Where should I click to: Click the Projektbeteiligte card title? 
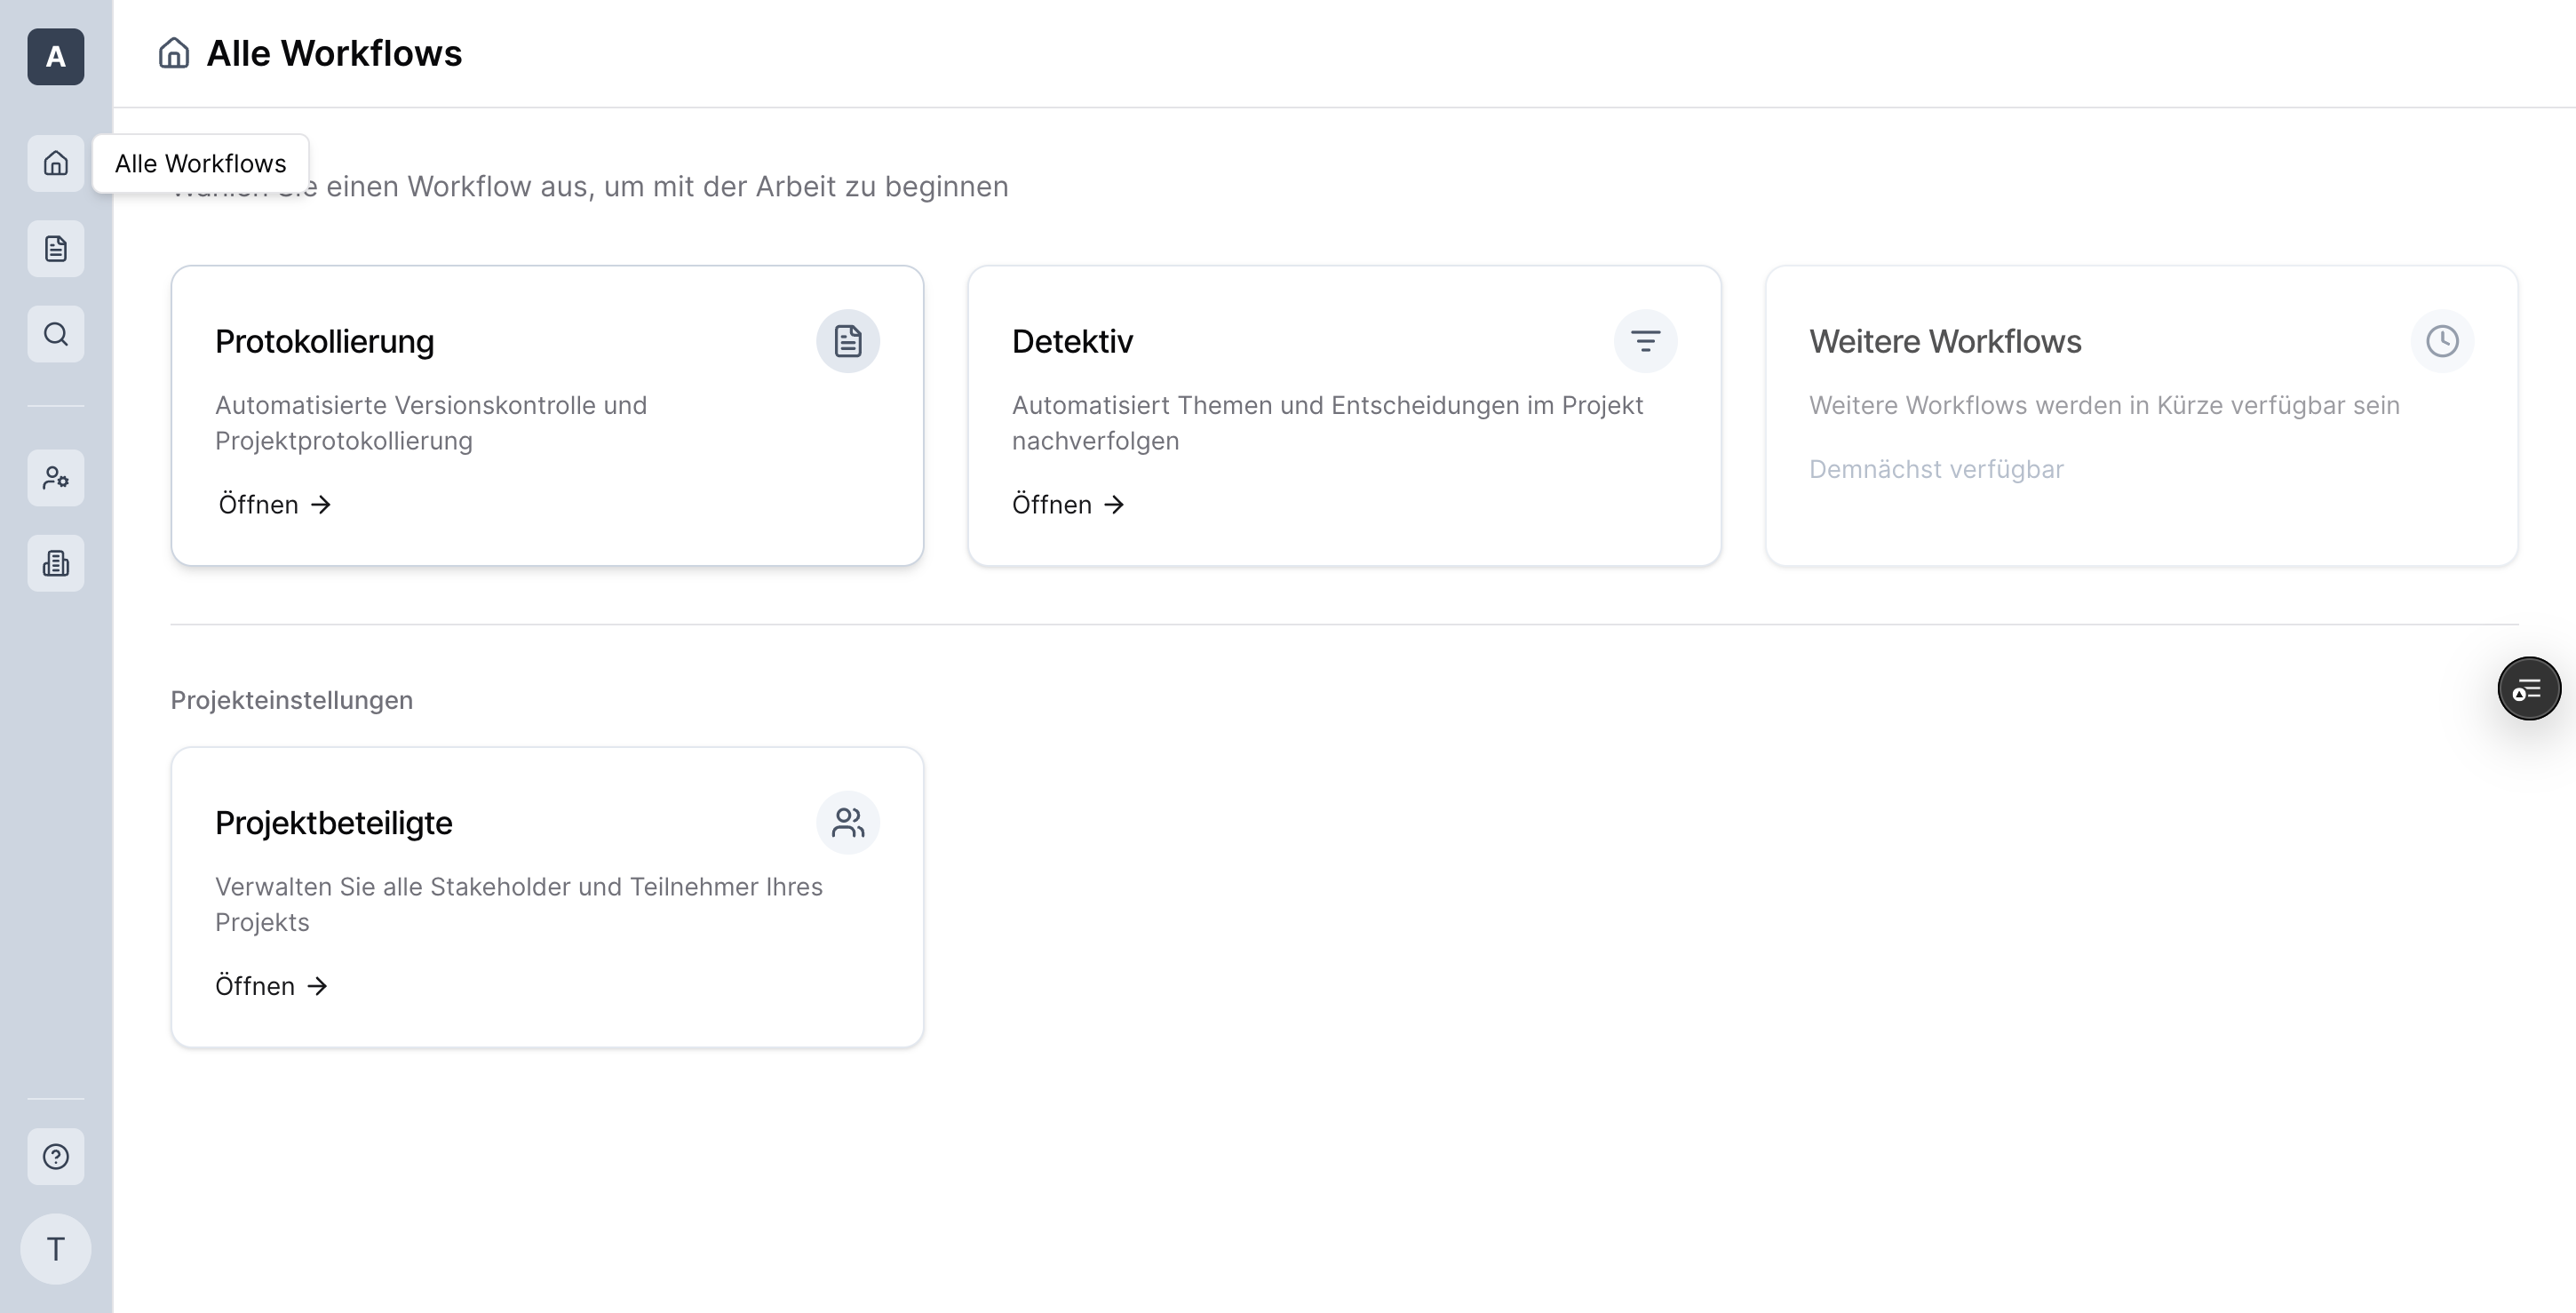coord(334,823)
